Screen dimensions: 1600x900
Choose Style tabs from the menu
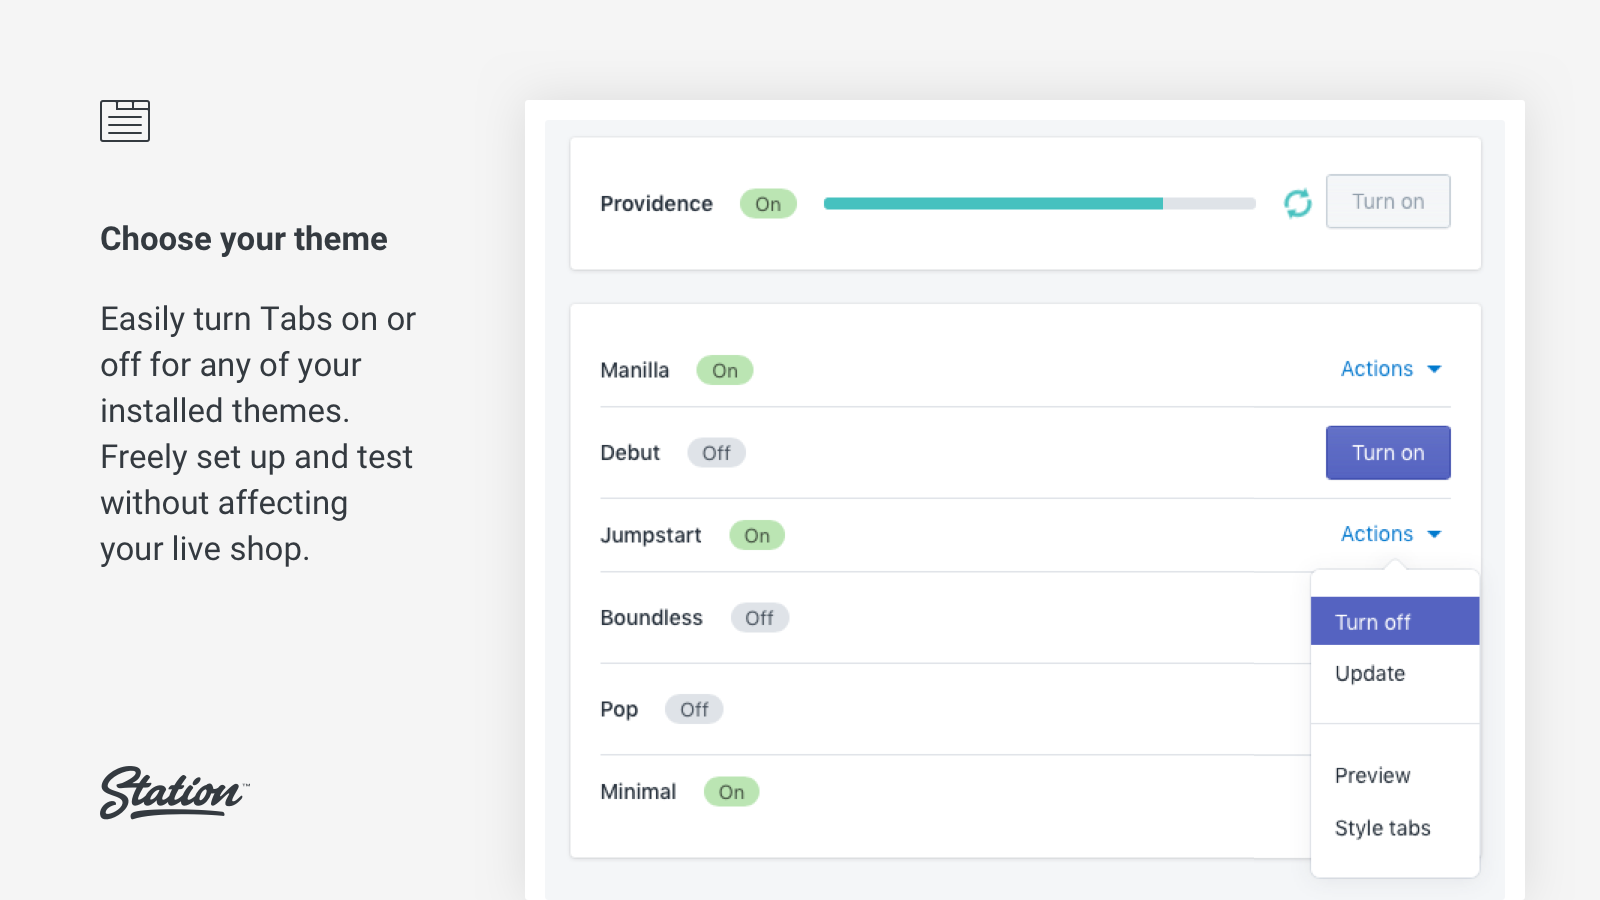pos(1382,828)
